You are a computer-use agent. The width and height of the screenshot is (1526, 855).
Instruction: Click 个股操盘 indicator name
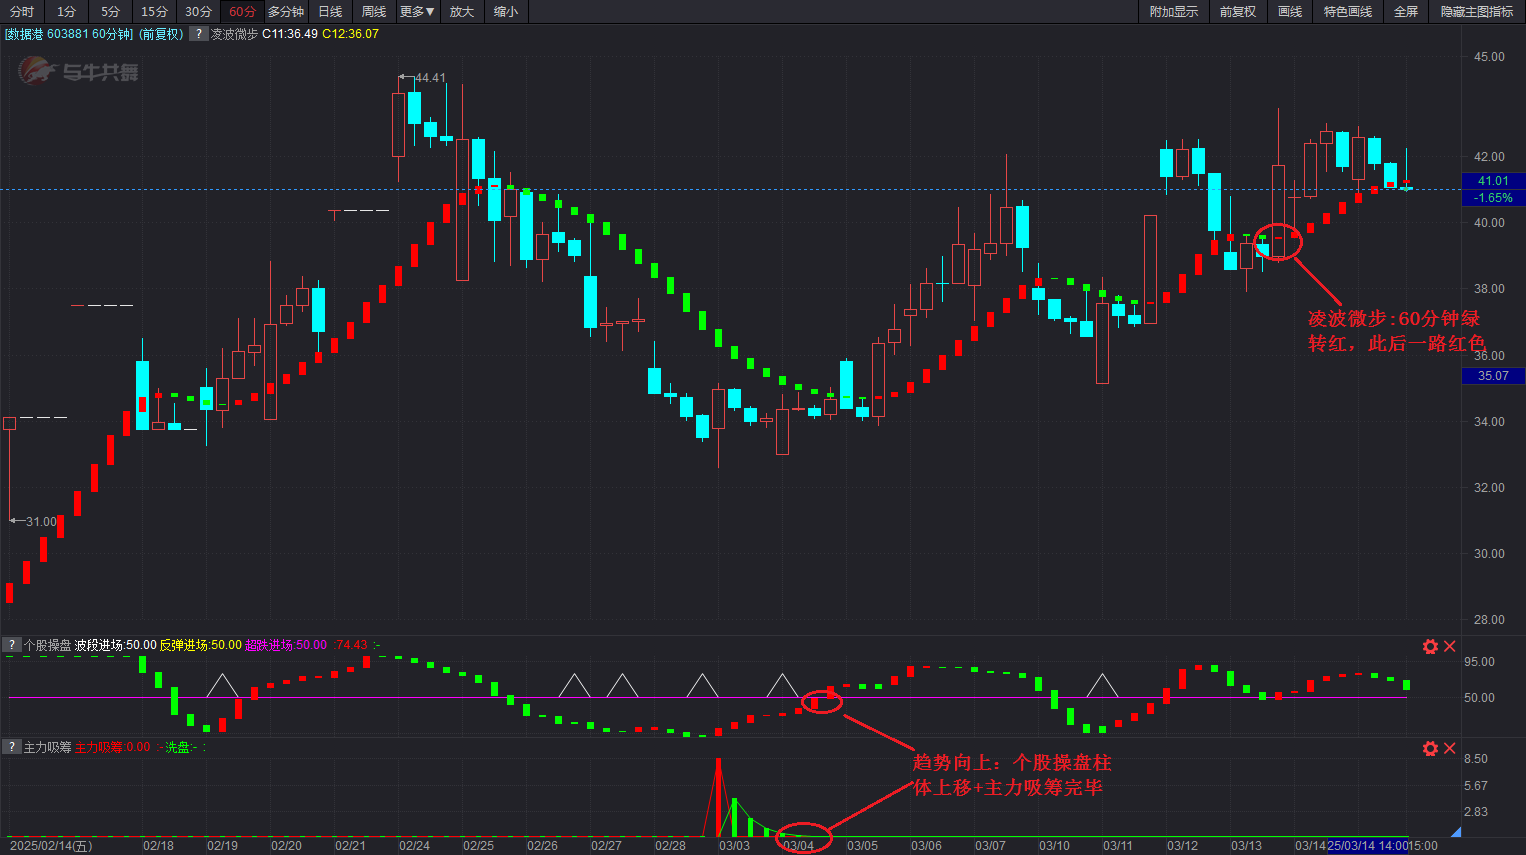[47, 646]
